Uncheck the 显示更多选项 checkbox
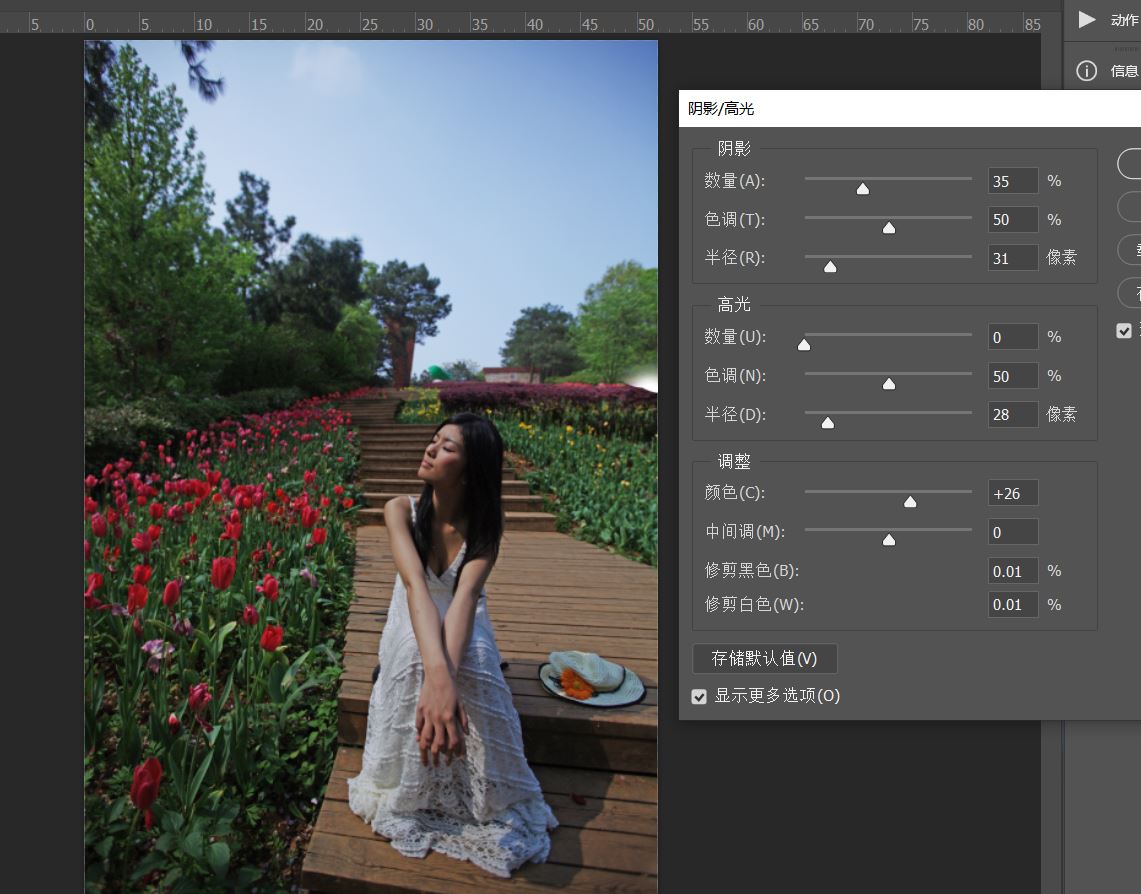 tap(700, 696)
